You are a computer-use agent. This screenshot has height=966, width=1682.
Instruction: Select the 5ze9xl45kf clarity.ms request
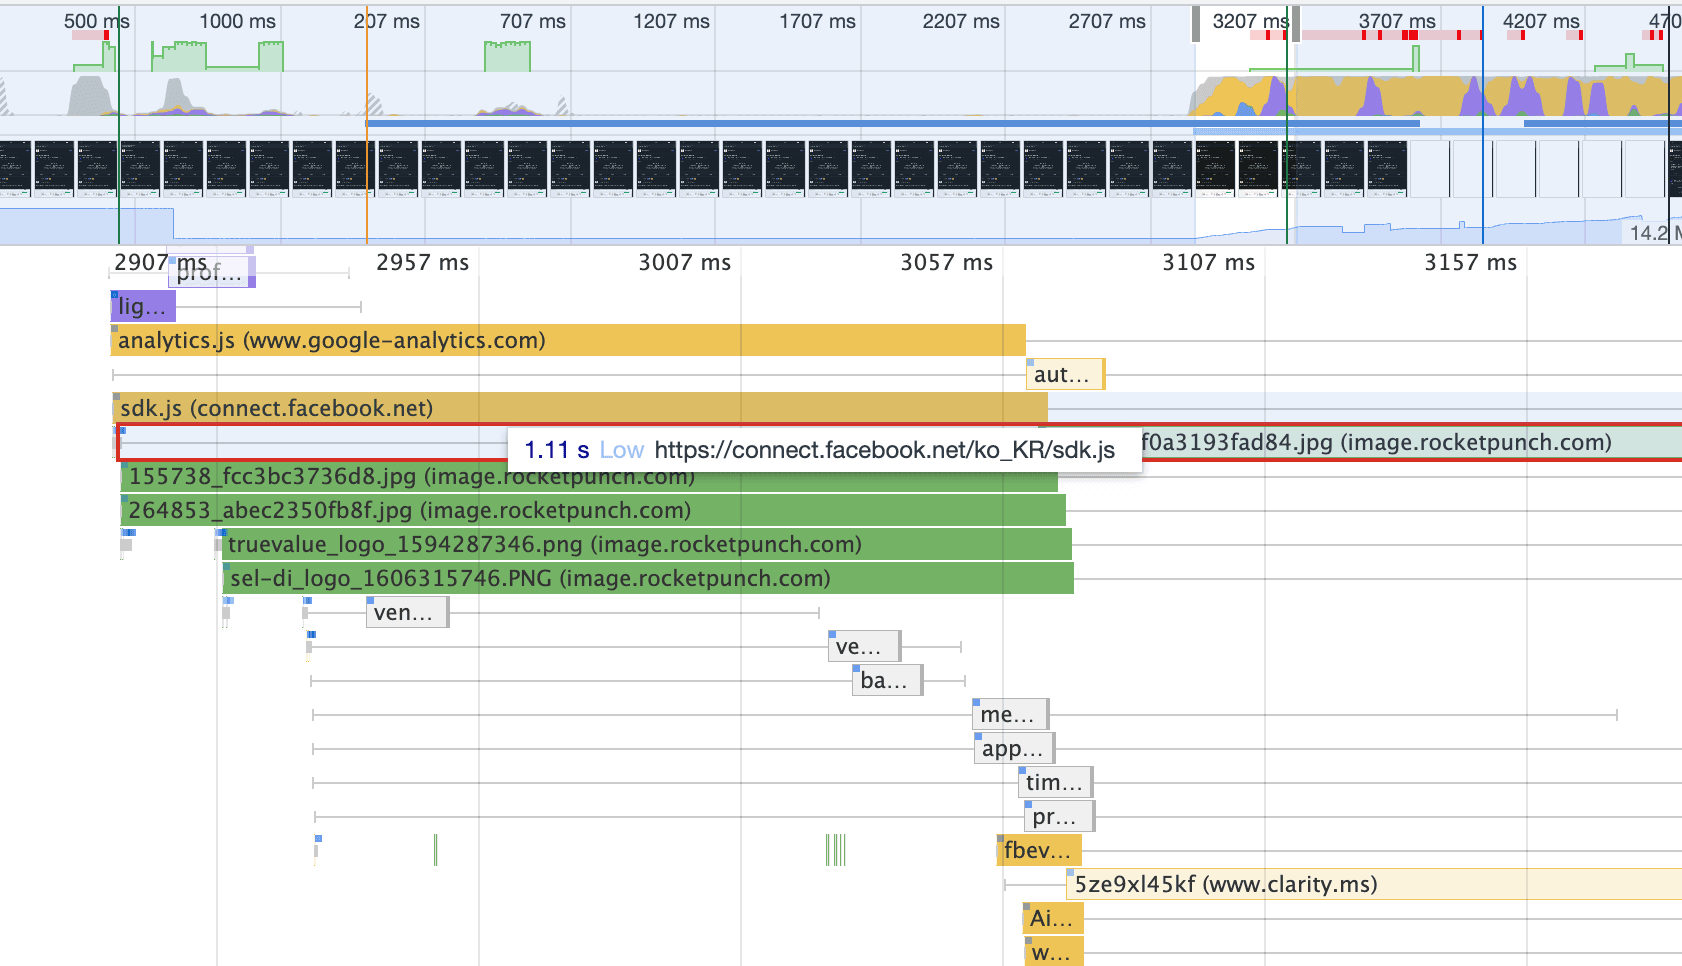tap(1374, 884)
